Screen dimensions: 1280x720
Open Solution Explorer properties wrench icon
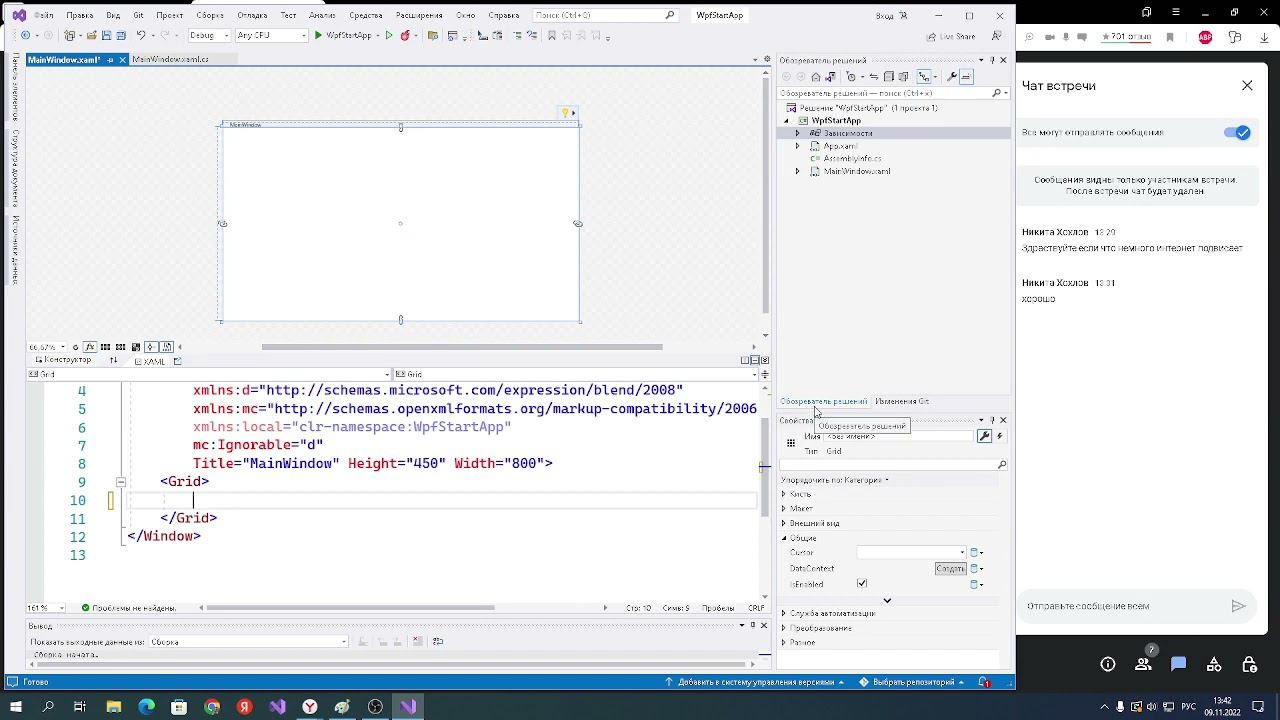tap(952, 77)
